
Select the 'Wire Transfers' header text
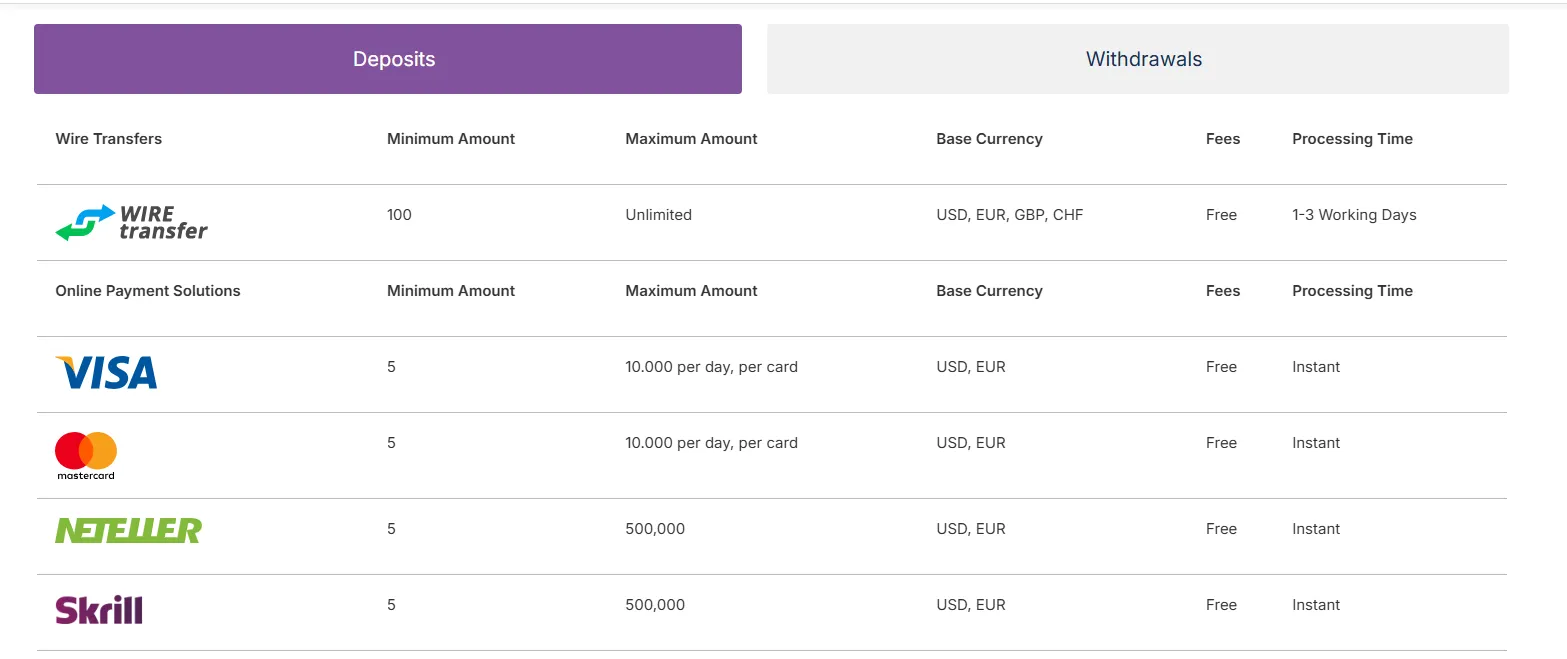[109, 139]
